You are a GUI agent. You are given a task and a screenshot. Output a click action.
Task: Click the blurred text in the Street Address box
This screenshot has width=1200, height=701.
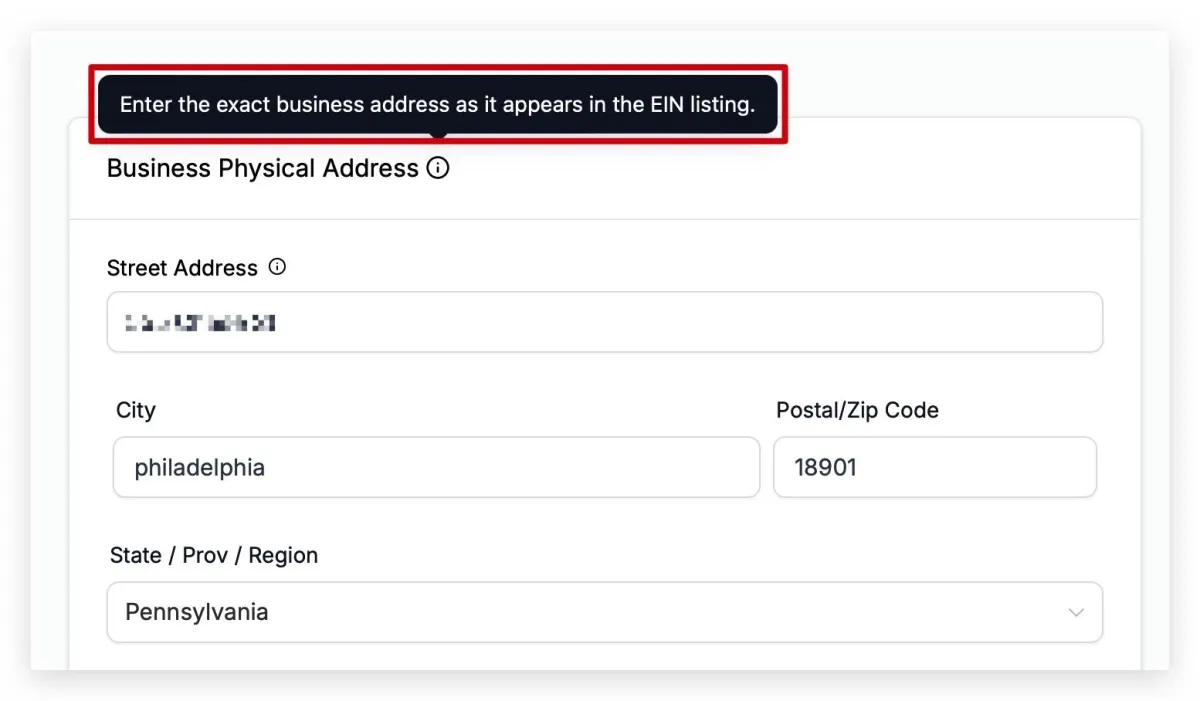point(200,323)
